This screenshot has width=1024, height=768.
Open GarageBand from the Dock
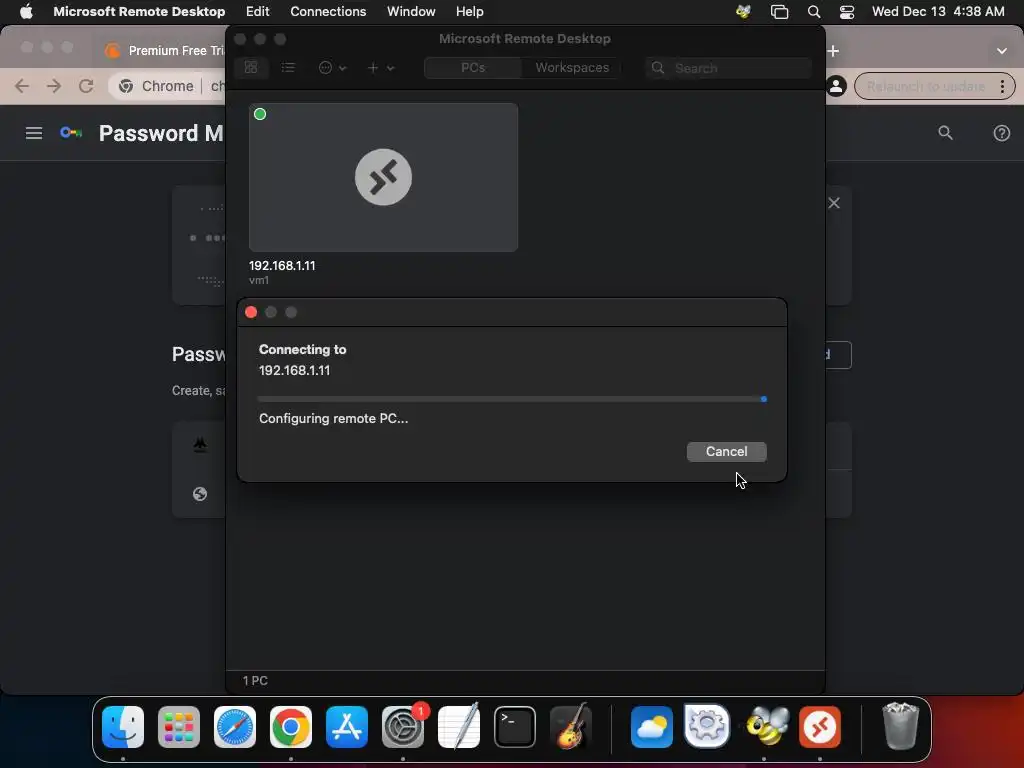571,727
